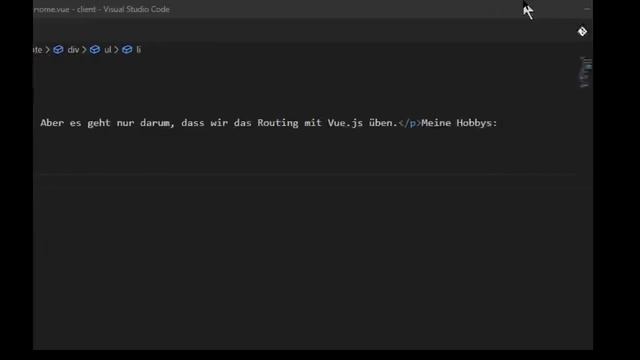640x360 pixels.
Task: Click the word 'Routing' in the editor line
Action: coord(278,123)
